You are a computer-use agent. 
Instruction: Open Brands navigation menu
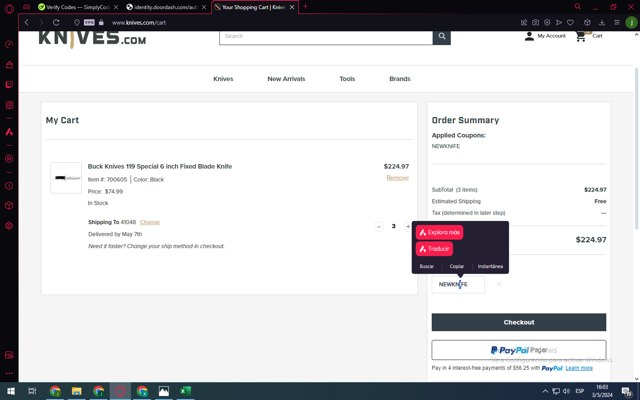tap(400, 79)
